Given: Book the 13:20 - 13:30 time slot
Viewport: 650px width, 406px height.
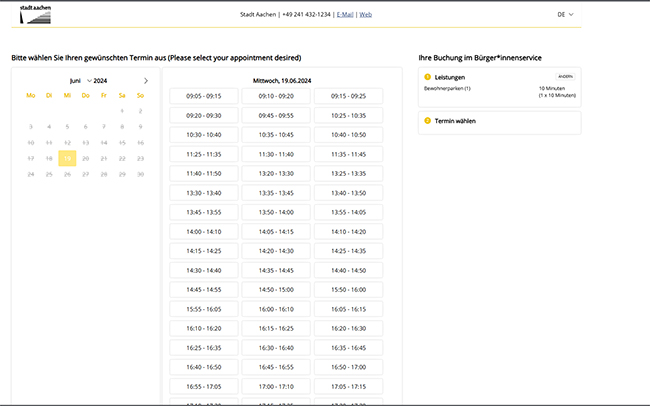Looking at the screenshot, I should click(x=276, y=173).
